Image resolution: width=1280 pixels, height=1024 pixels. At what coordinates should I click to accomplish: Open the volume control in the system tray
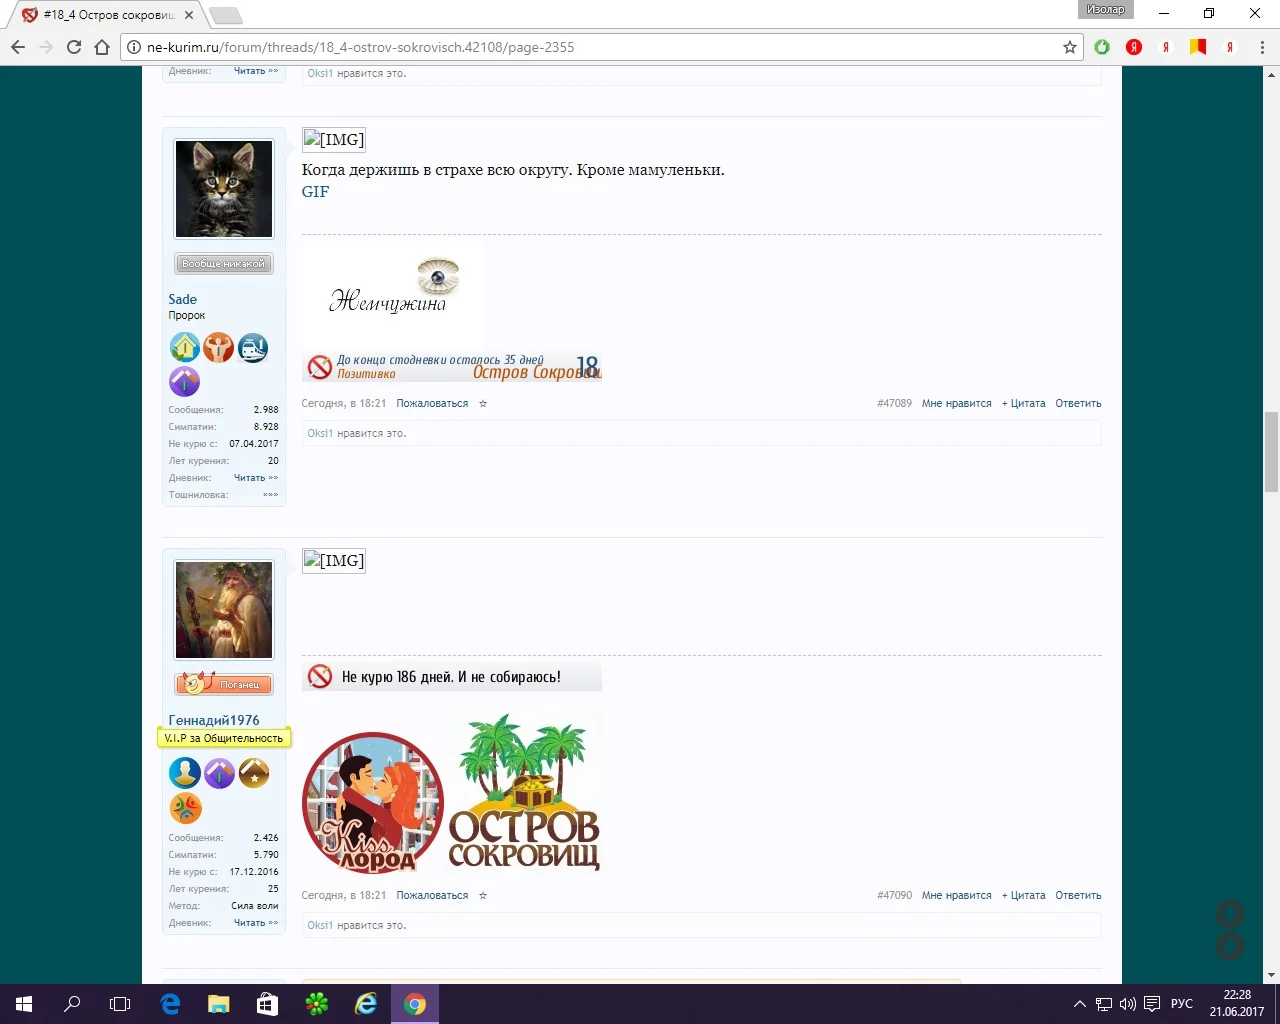coord(1127,1004)
